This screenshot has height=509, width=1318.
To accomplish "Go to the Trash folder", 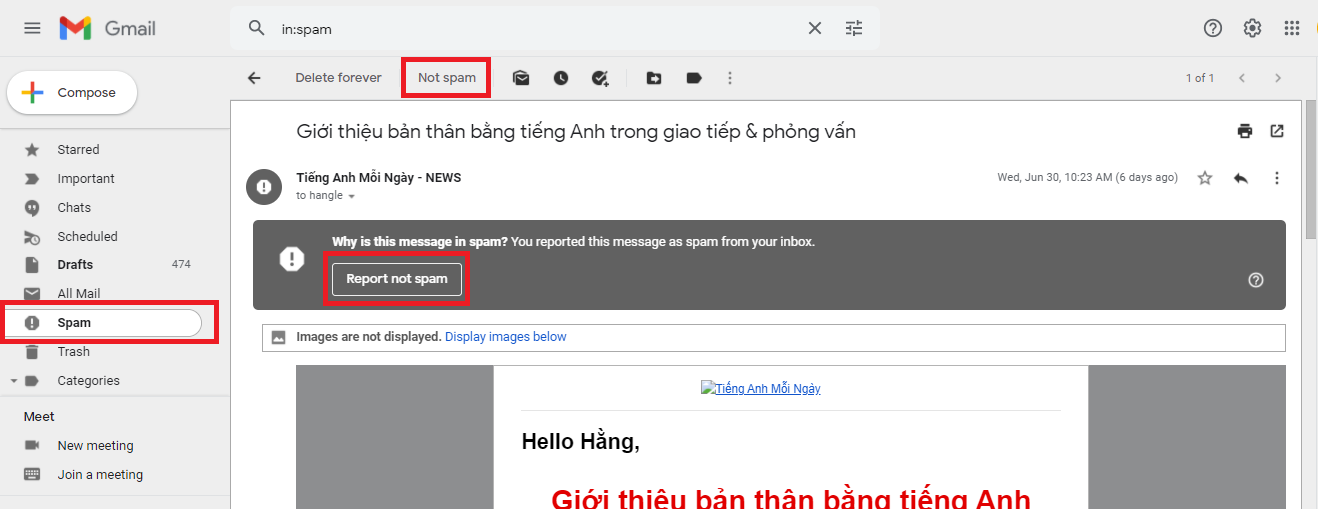I will click(73, 352).
